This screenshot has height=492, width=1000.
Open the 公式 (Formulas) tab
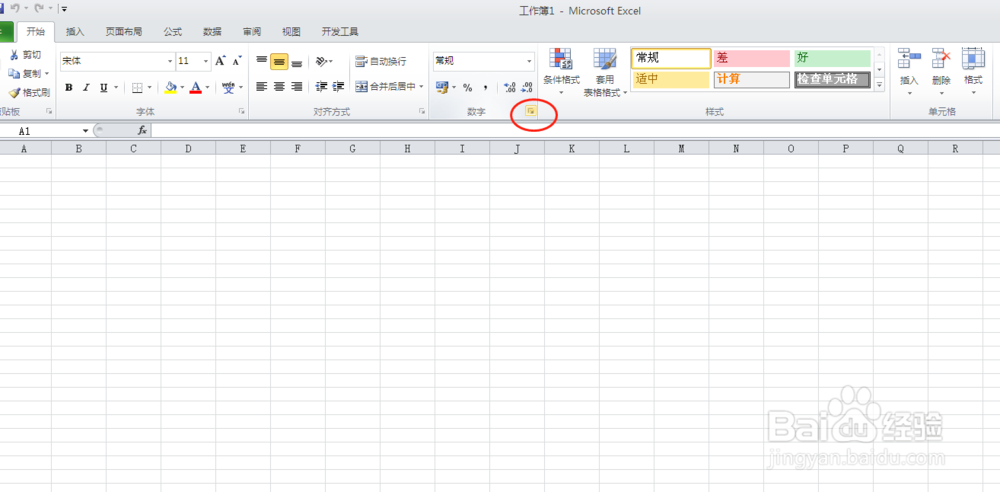coord(172,32)
